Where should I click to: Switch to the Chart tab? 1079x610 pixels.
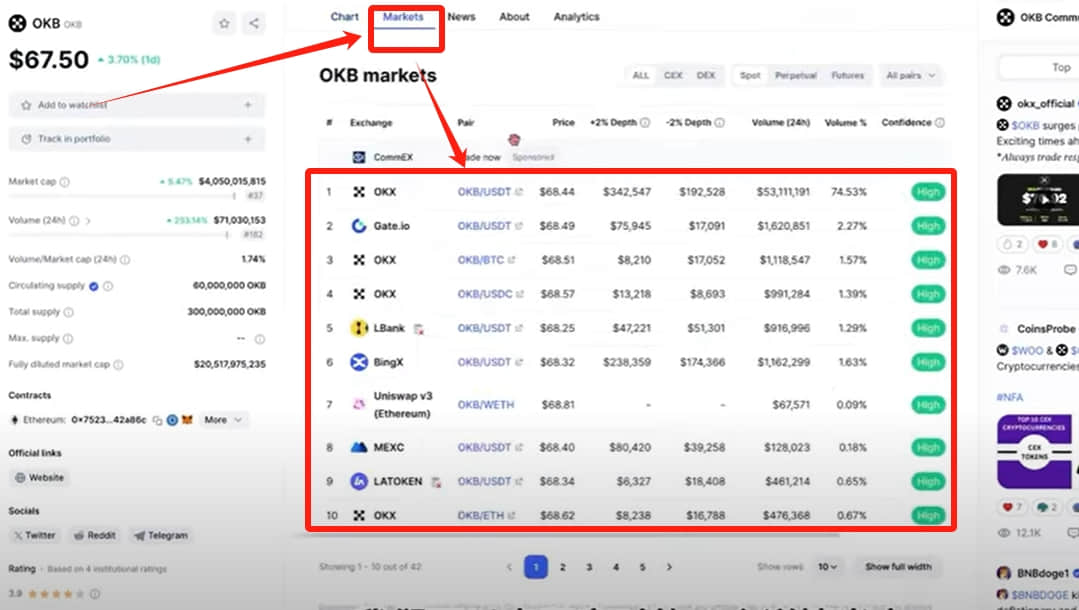345,17
